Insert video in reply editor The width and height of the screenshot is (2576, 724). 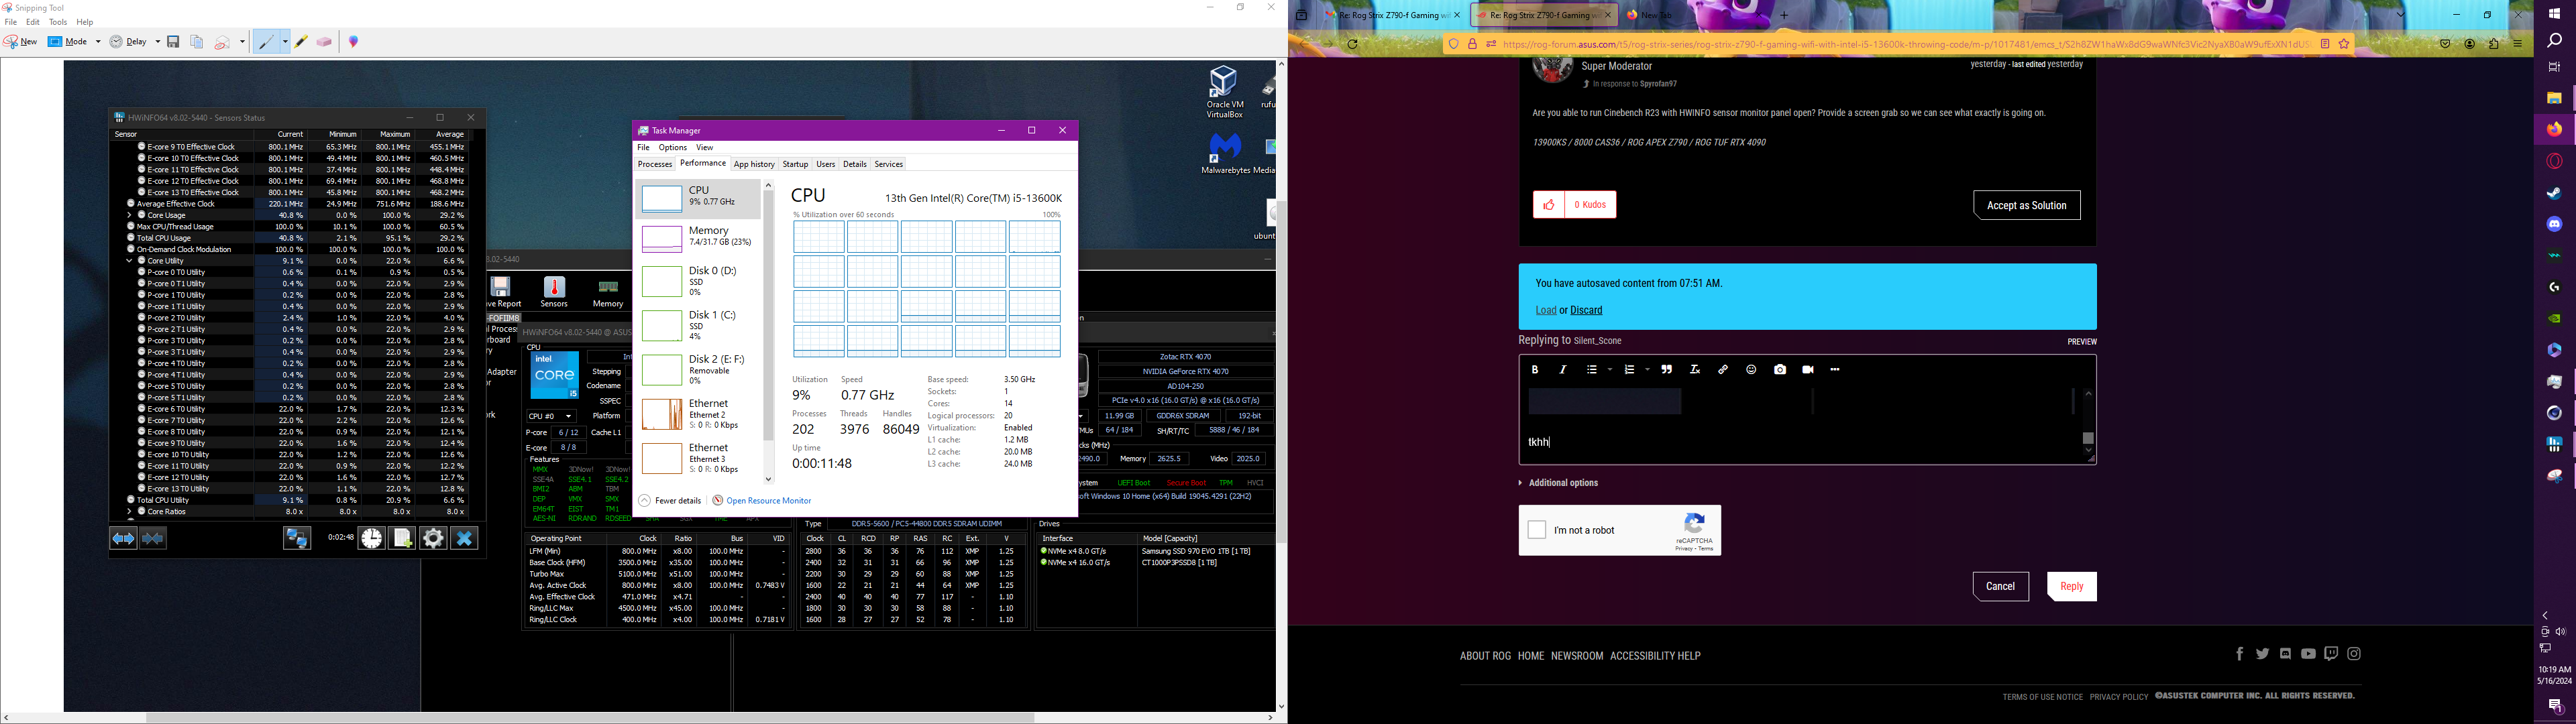1808,370
